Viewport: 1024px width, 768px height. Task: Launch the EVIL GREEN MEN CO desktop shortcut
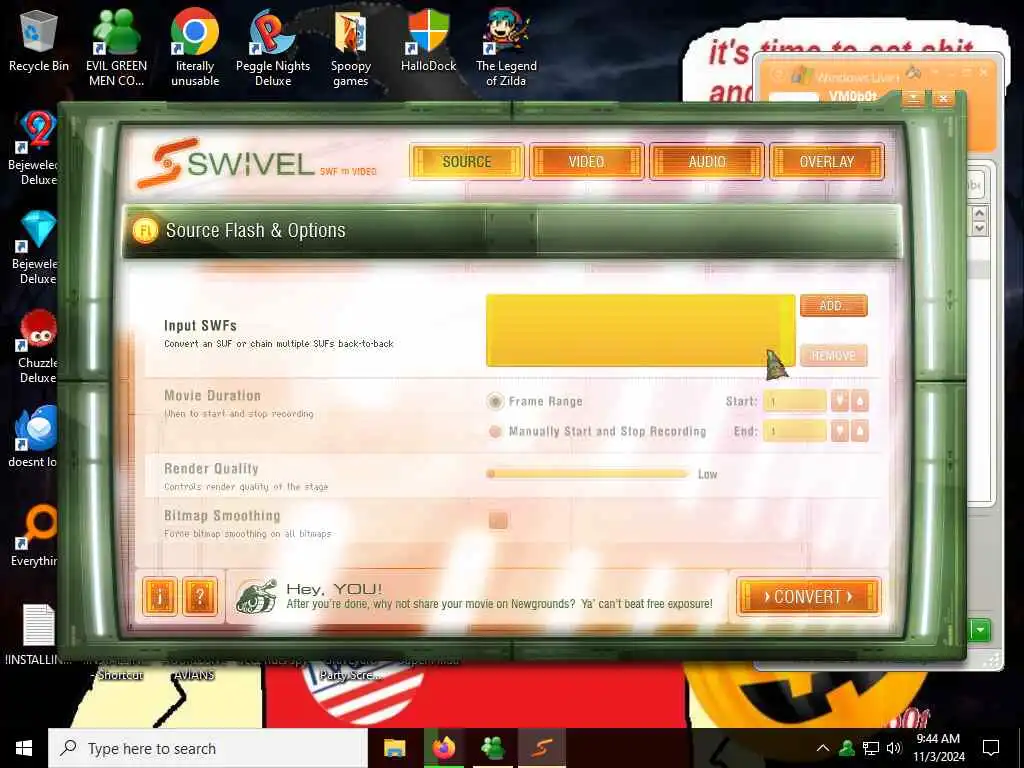pos(116,47)
